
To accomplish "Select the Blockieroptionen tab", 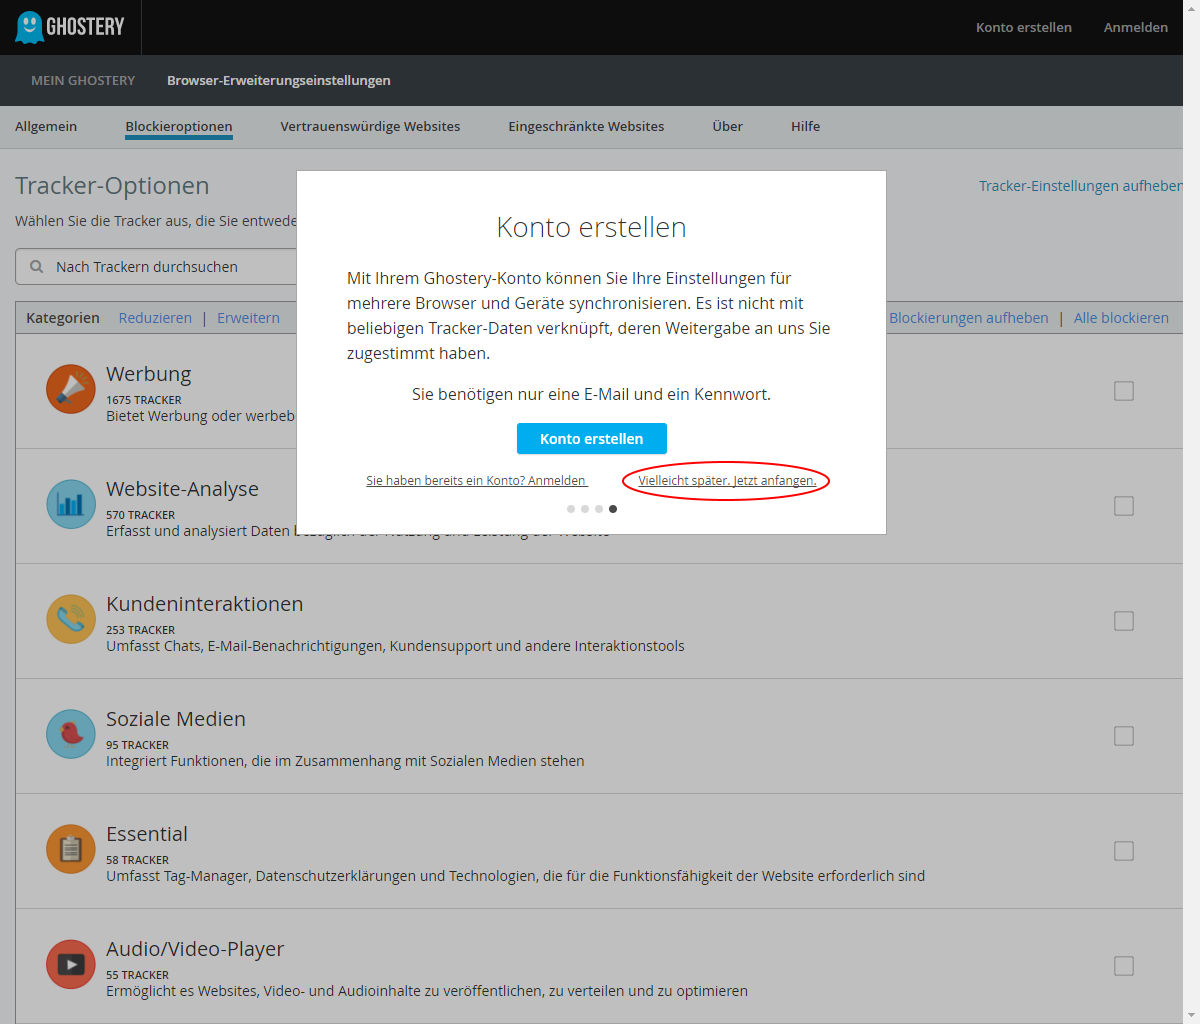I will tap(179, 127).
